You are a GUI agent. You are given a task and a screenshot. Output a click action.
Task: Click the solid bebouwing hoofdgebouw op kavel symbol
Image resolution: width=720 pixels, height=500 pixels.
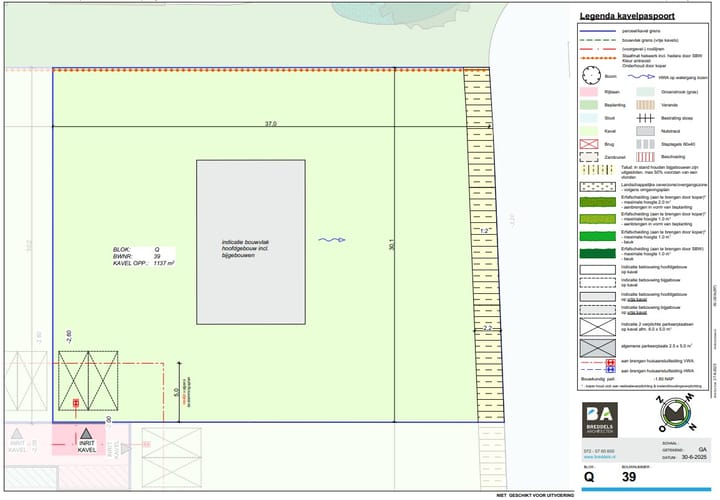[597, 270]
